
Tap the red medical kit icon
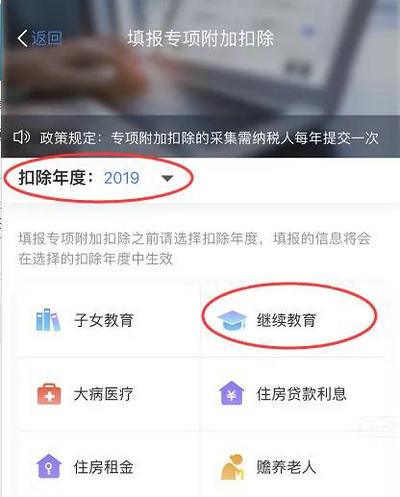pyautogui.click(x=49, y=394)
